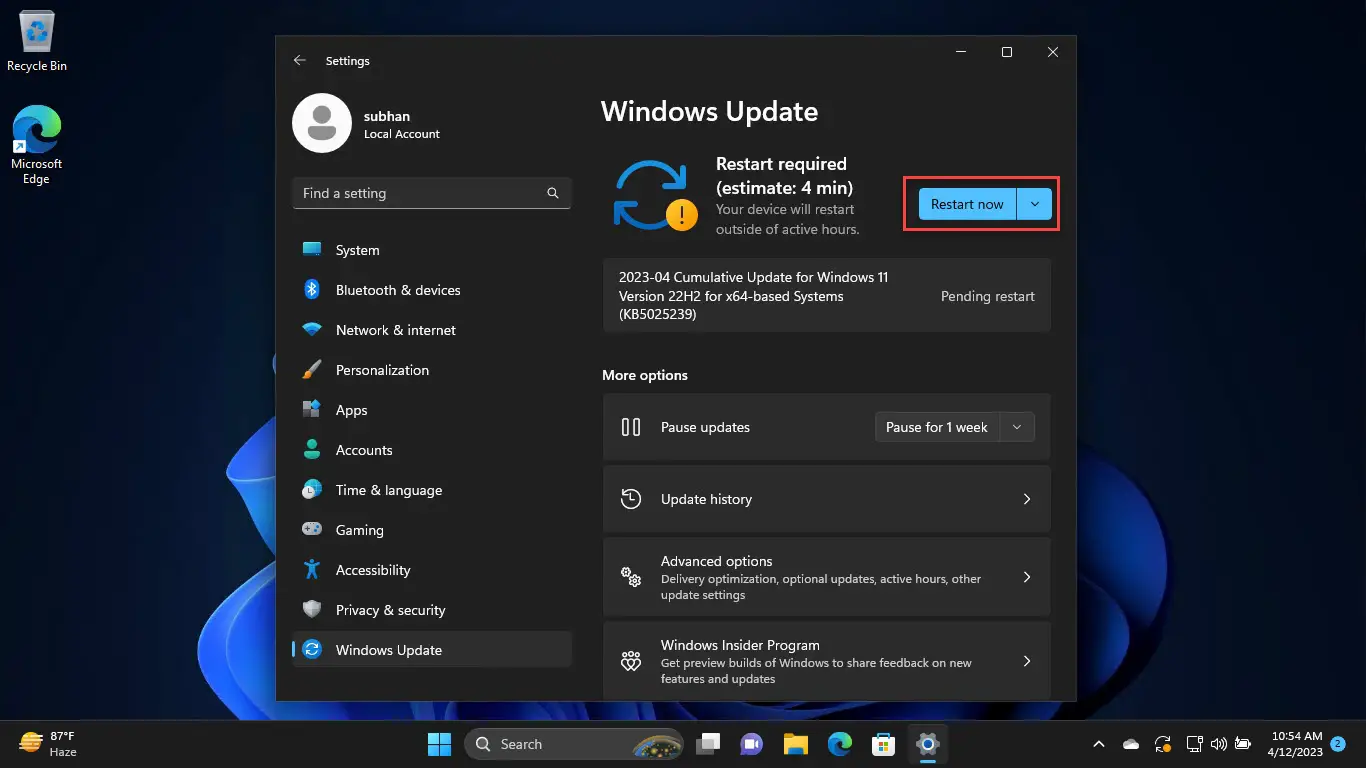This screenshot has width=1366, height=768.
Task: Click the battery tray icon
Action: [1243, 744]
